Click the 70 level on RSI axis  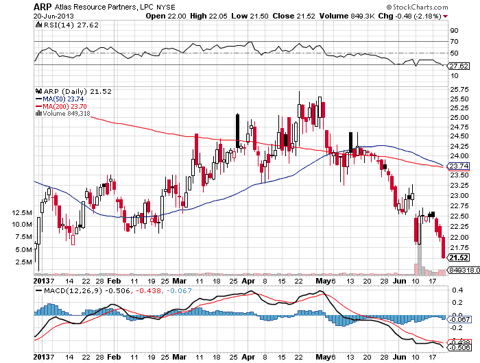[x=454, y=42]
